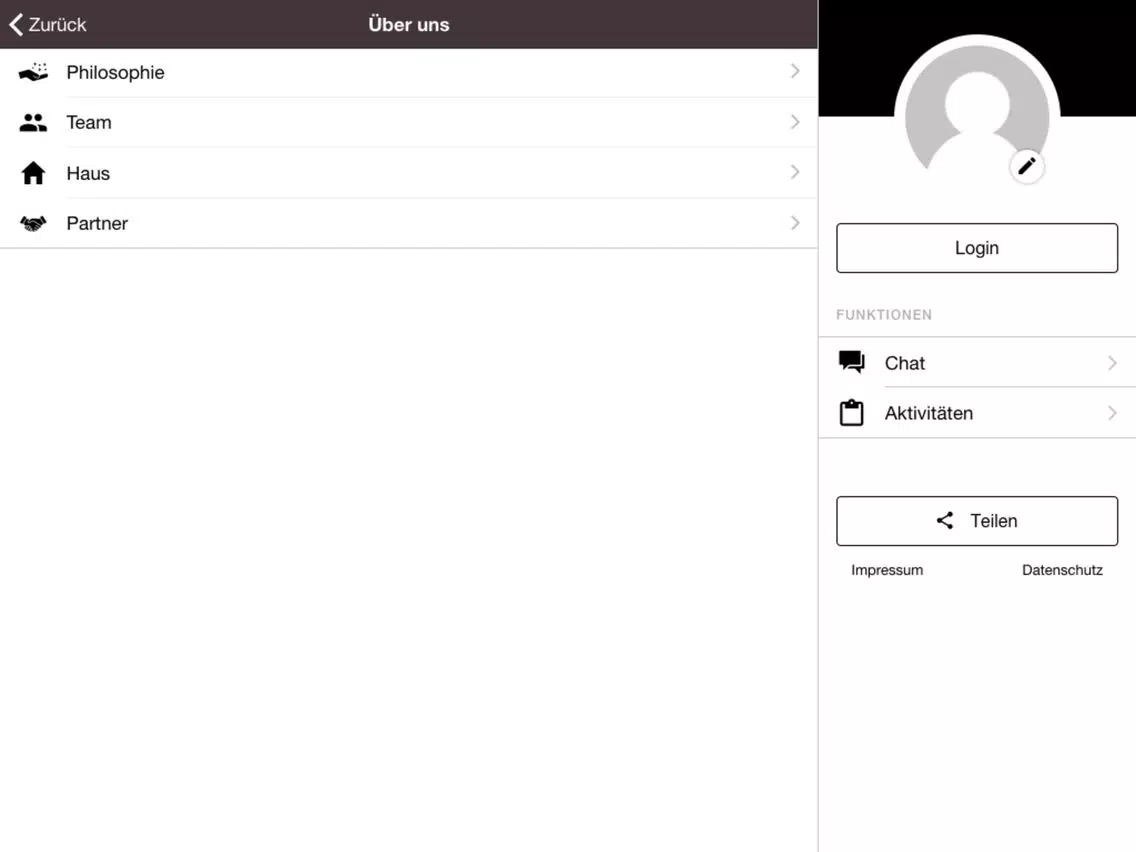Click the Philosophie hand icon
The width and height of the screenshot is (1136, 852).
33,72
